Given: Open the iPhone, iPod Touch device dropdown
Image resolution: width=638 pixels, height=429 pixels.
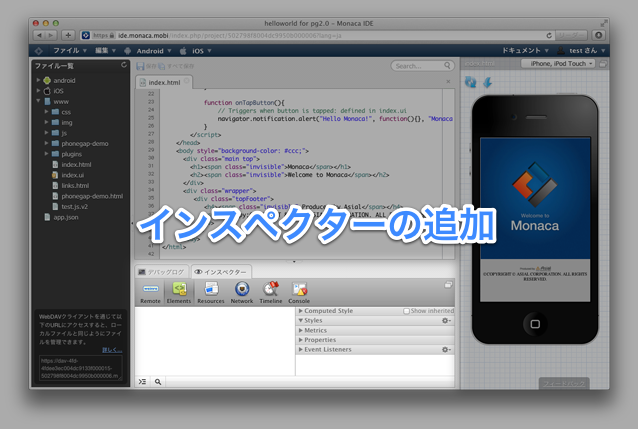Looking at the screenshot, I should pyautogui.click(x=560, y=63).
